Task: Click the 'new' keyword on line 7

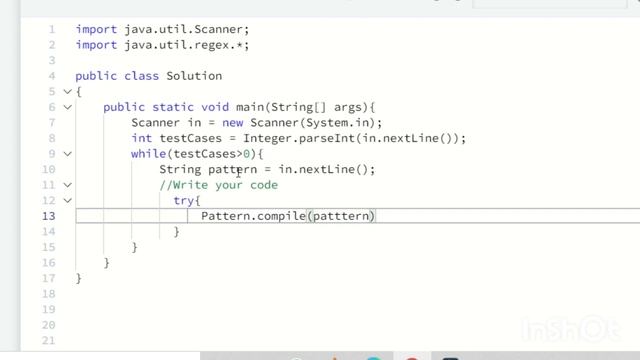Action: click(x=233, y=123)
